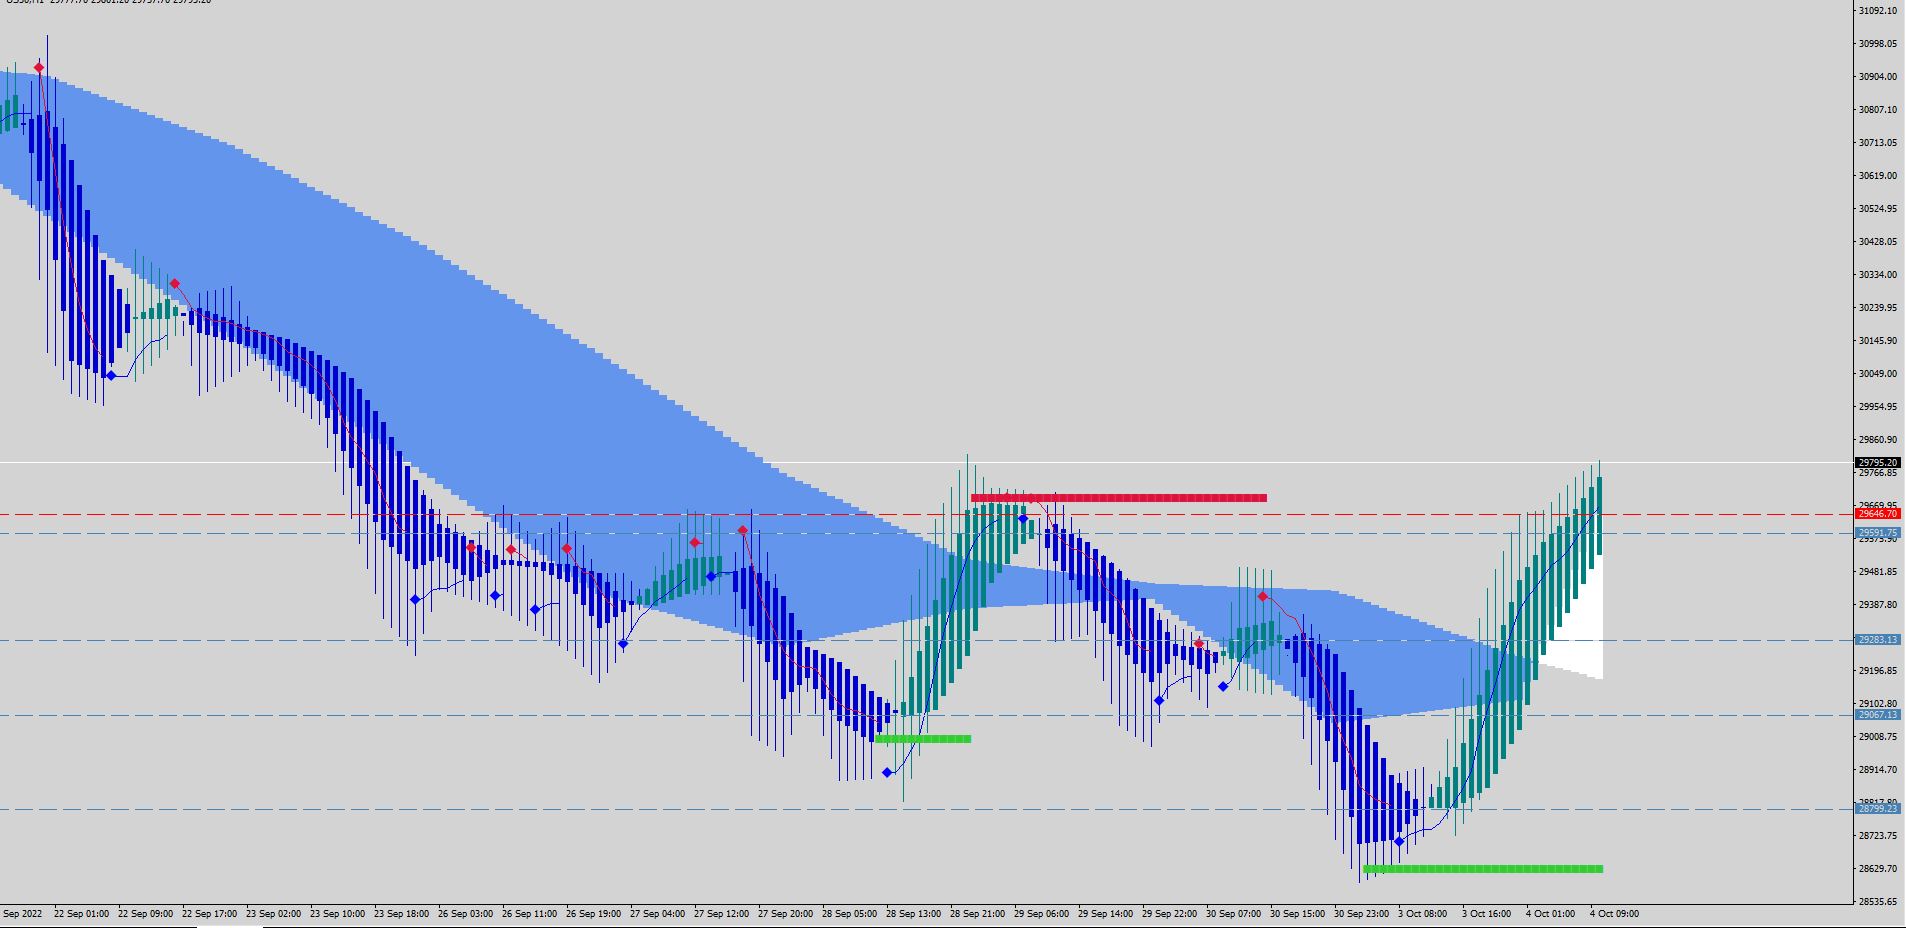This screenshot has height=928, width=1906.
Task: Click the red diamond at the chart's top-left peak
Action: pos(39,68)
